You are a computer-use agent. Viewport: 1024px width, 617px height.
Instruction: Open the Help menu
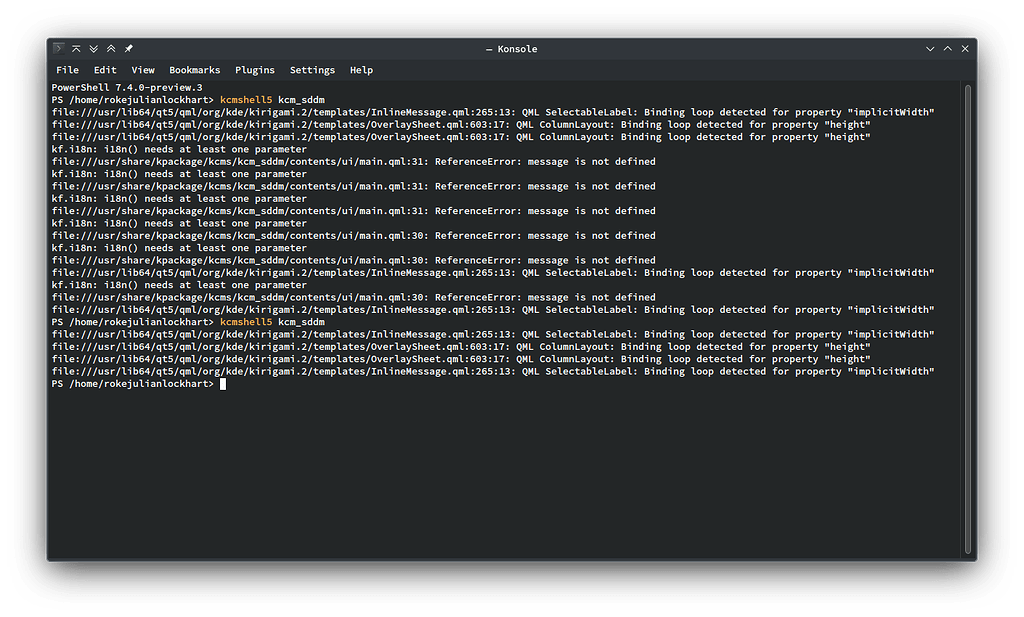click(361, 70)
